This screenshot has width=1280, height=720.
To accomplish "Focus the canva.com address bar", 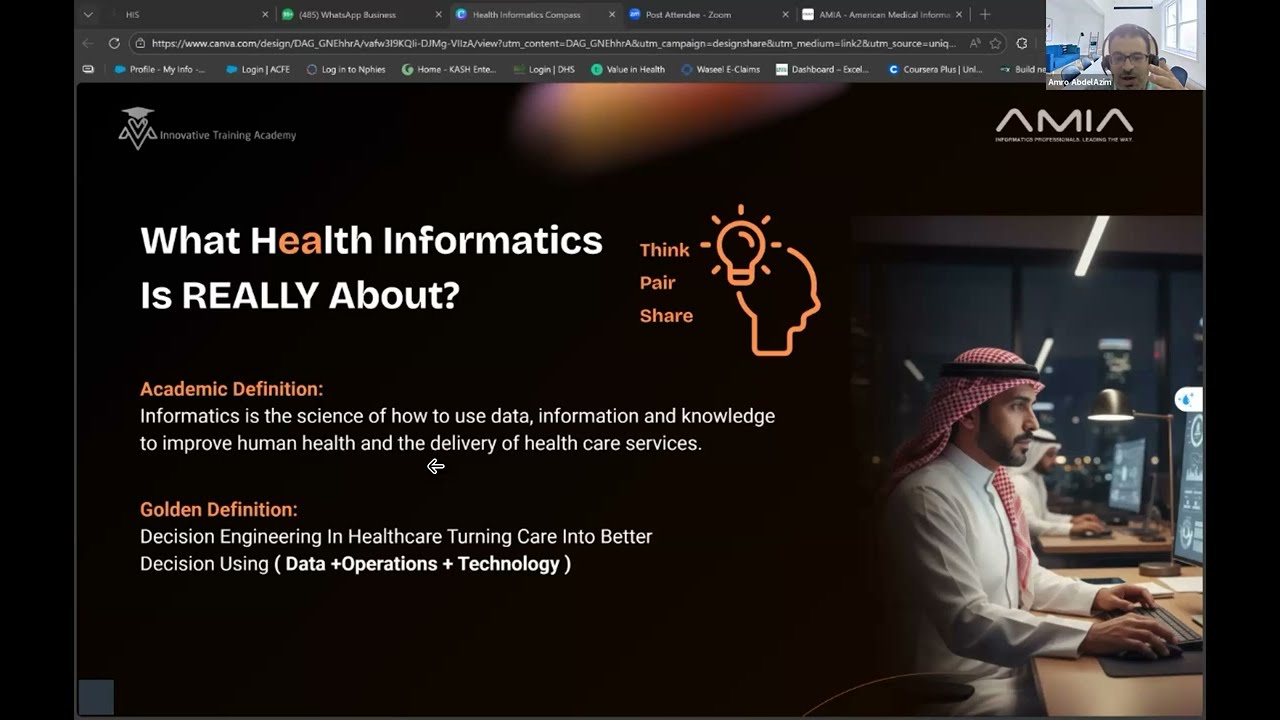I will pos(553,43).
